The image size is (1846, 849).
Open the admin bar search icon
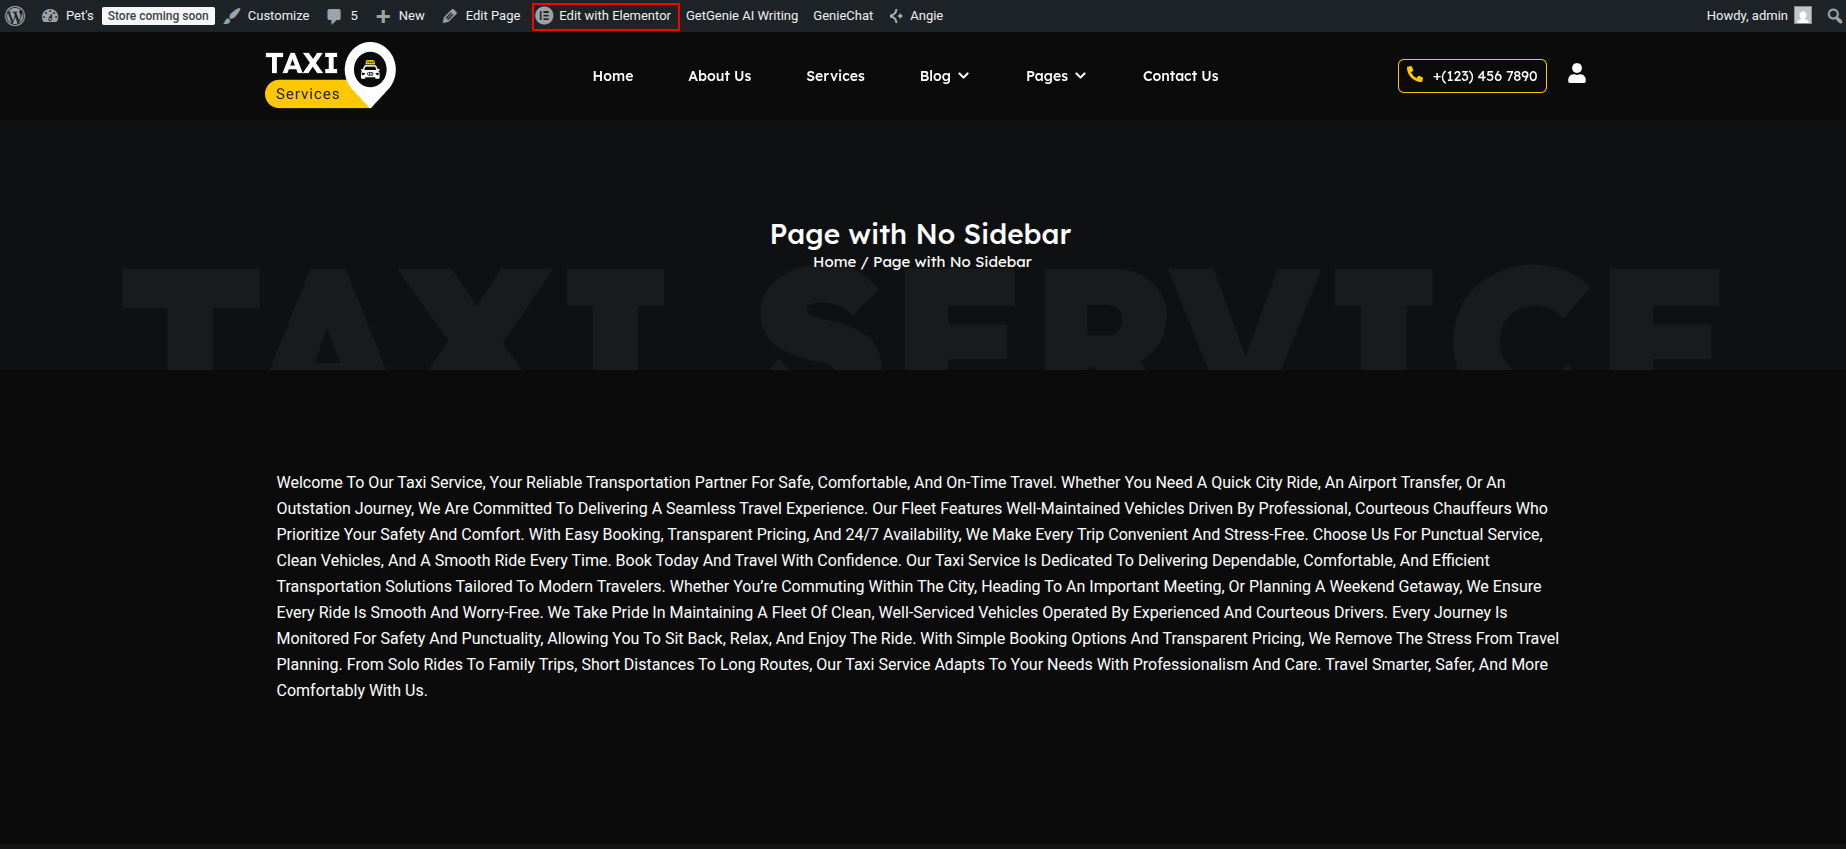(x=1834, y=16)
